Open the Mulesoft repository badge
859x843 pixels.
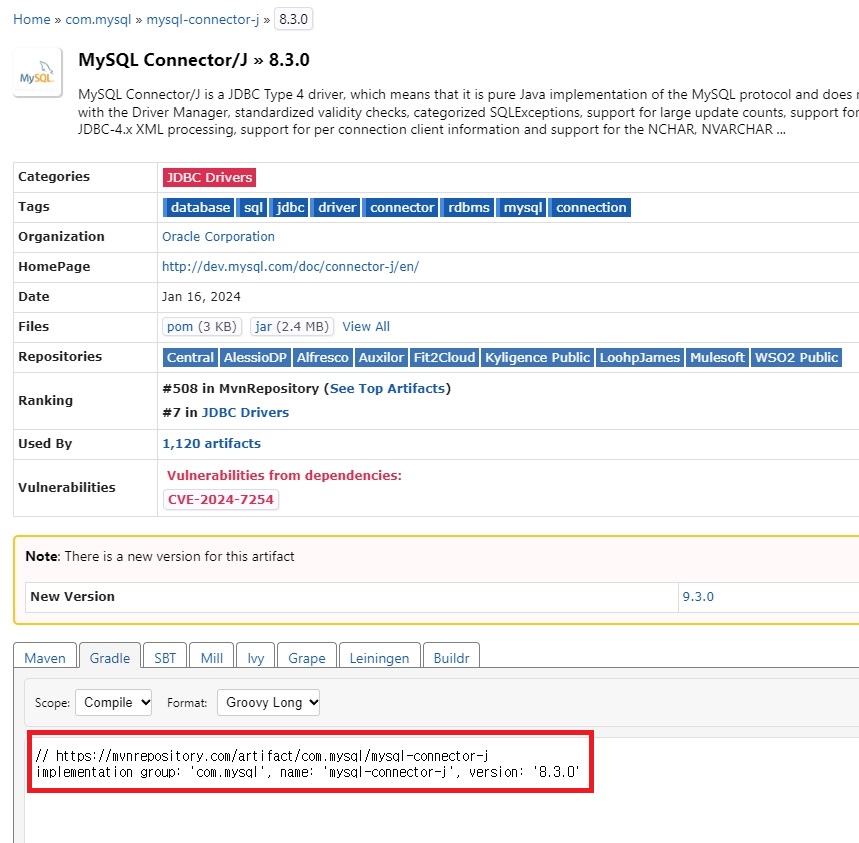717,358
